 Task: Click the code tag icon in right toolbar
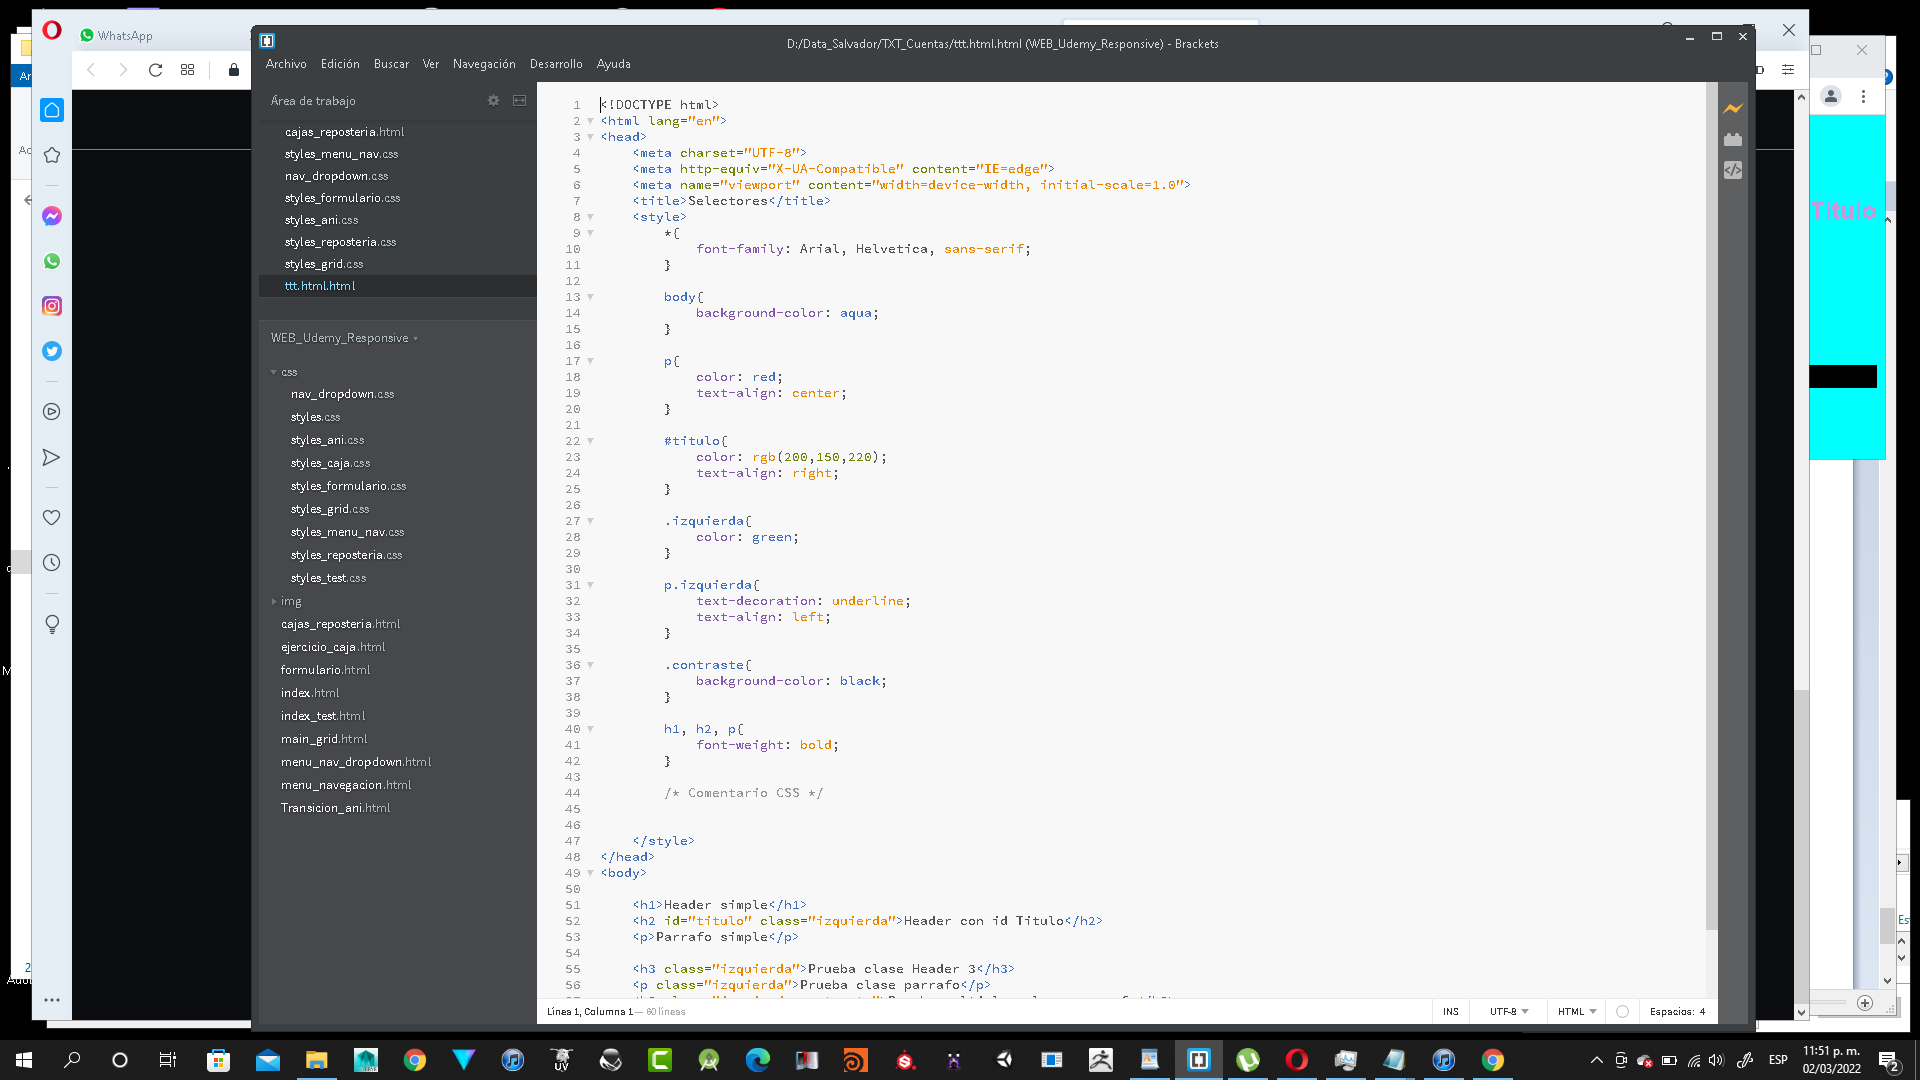click(x=1733, y=170)
